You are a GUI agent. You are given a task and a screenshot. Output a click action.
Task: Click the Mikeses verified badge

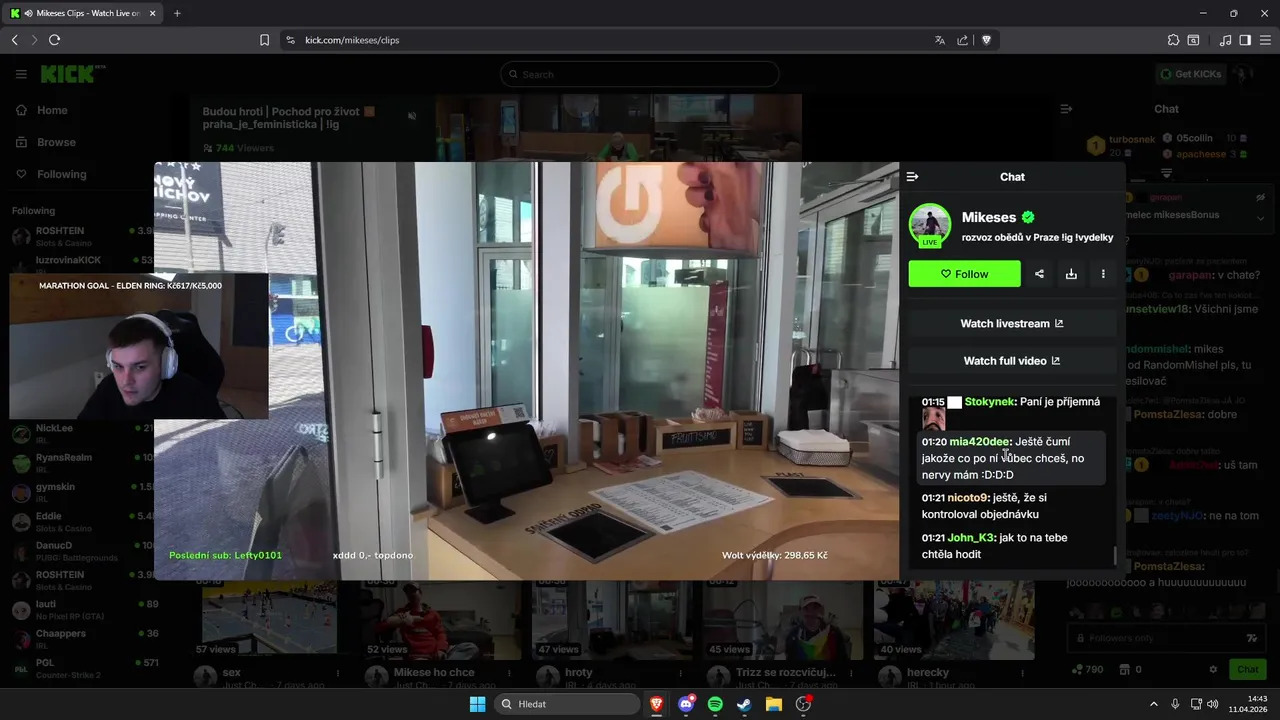pos(1028,217)
